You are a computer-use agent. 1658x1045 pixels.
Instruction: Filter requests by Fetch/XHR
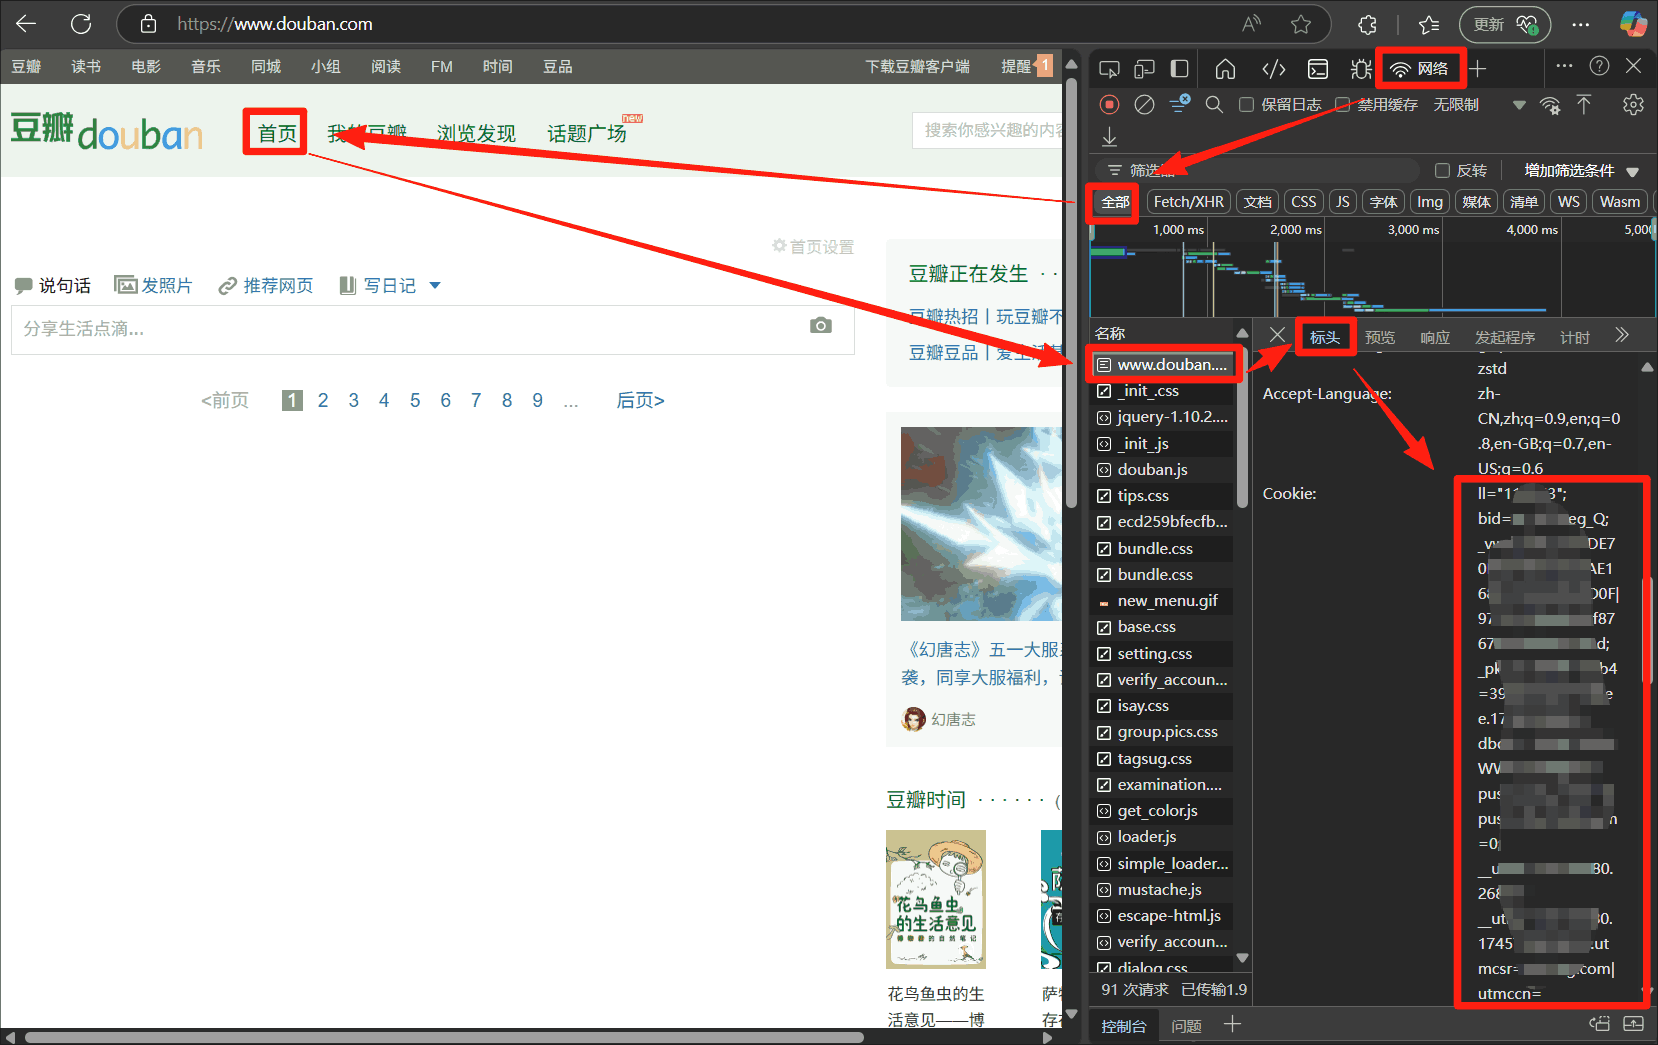tap(1188, 202)
